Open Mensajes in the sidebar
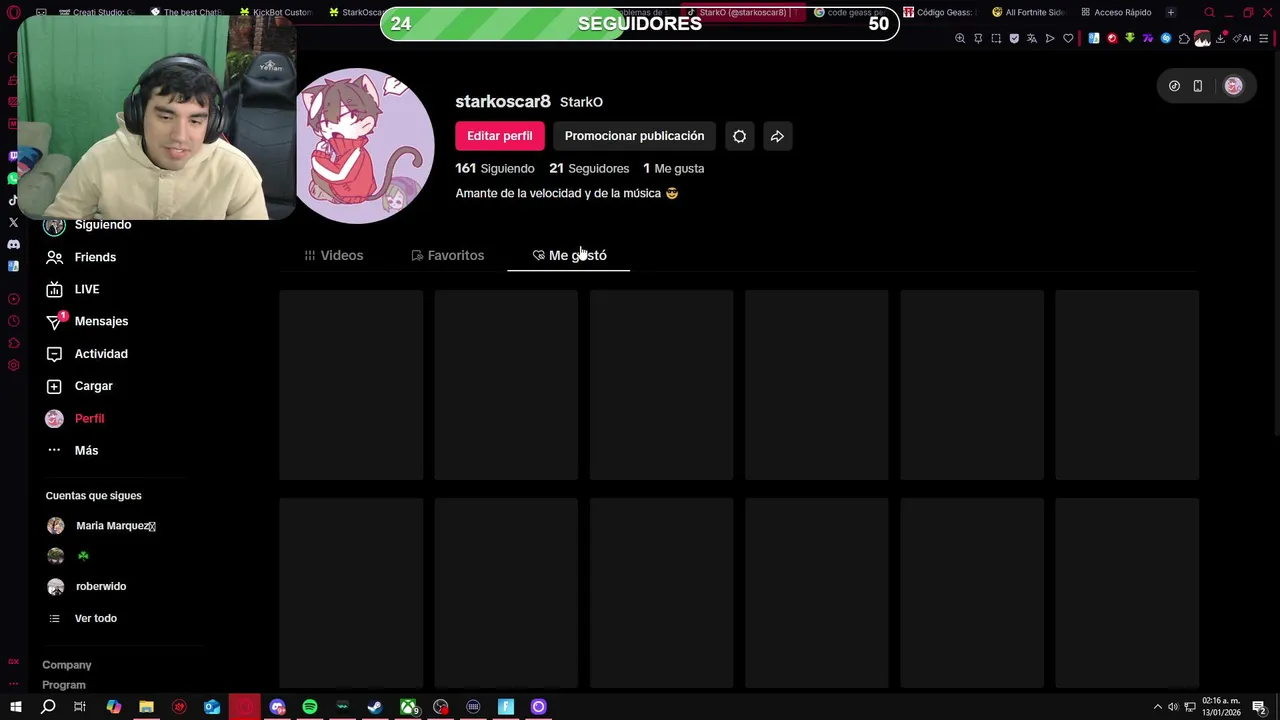The height and width of the screenshot is (720, 1280). click(87, 321)
